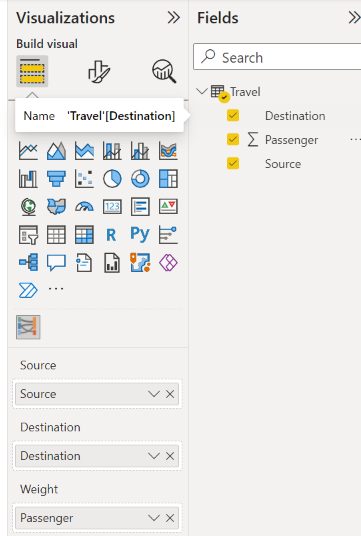
Task: Pick the Sankey custom visual icon
Action: coord(28,327)
